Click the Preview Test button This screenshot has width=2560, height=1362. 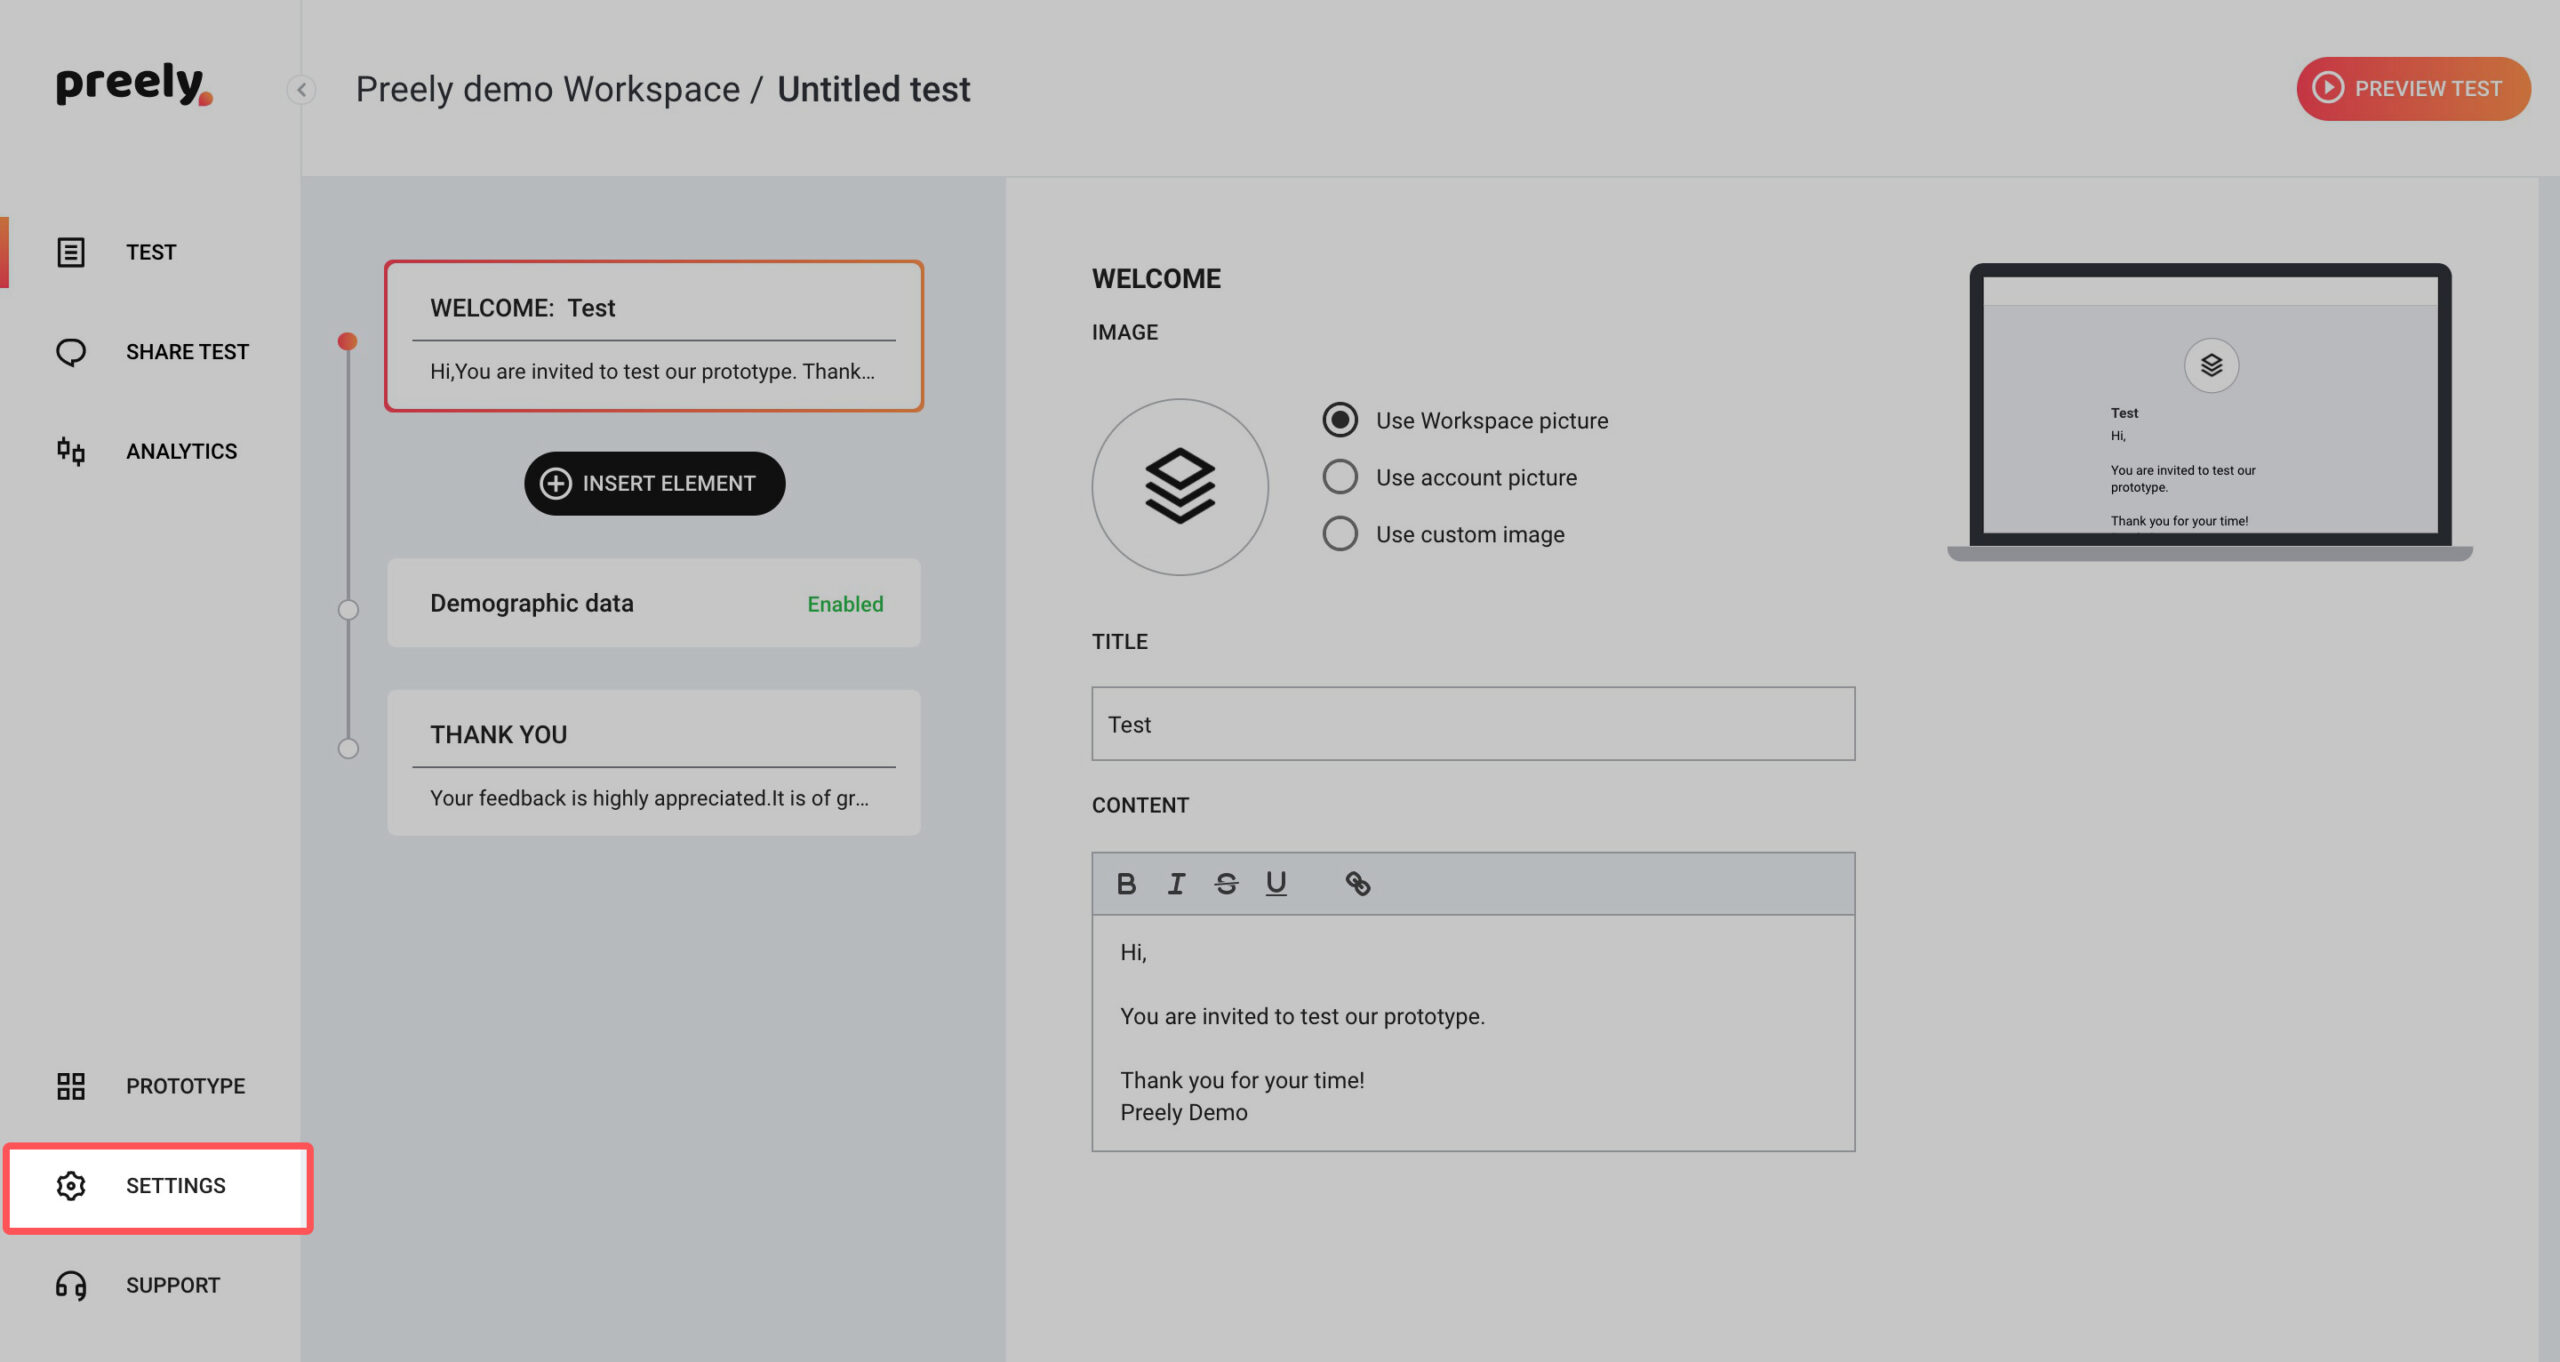click(2413, 89)
